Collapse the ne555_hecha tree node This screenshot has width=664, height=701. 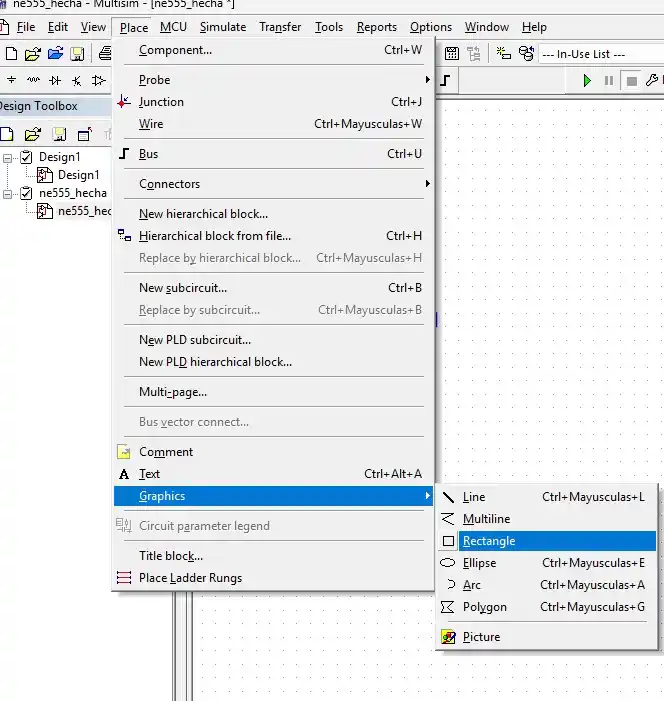8,194
